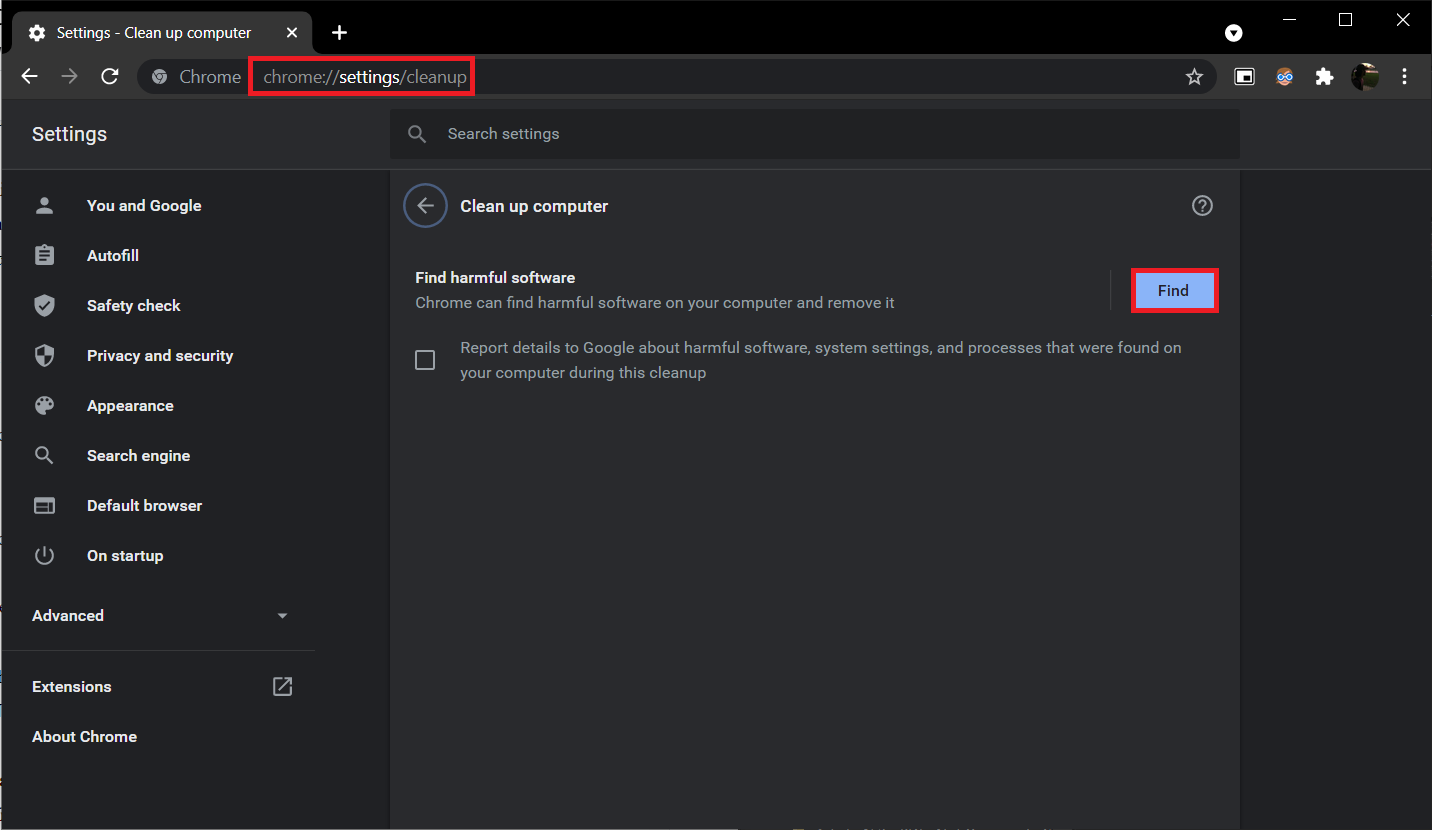This screenshot has height=830, width=1432.
Task: Click the picture-in-picture extension icon in toolbar
Action: [x=1244, y=77]
